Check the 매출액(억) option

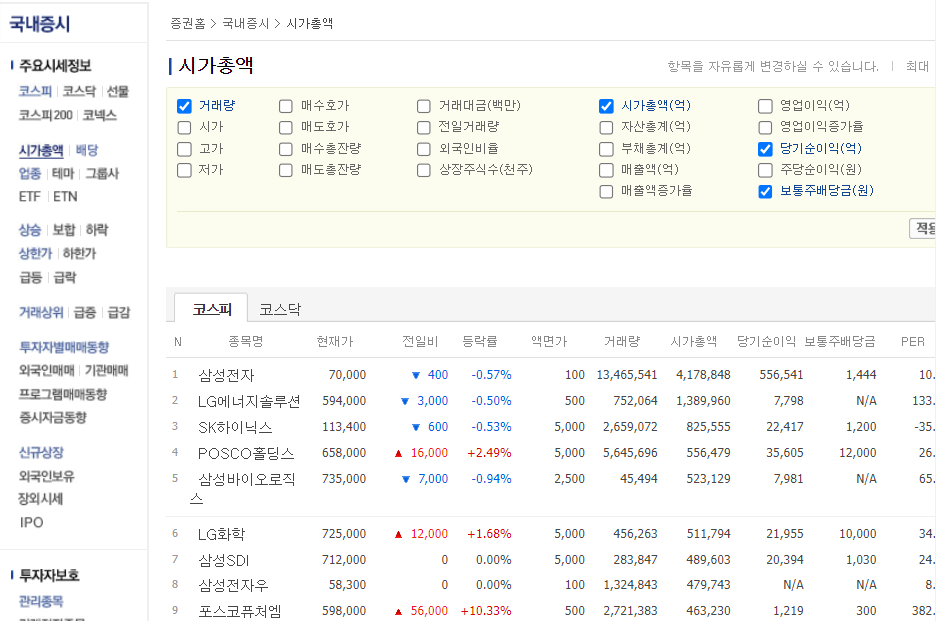[606, 170]
